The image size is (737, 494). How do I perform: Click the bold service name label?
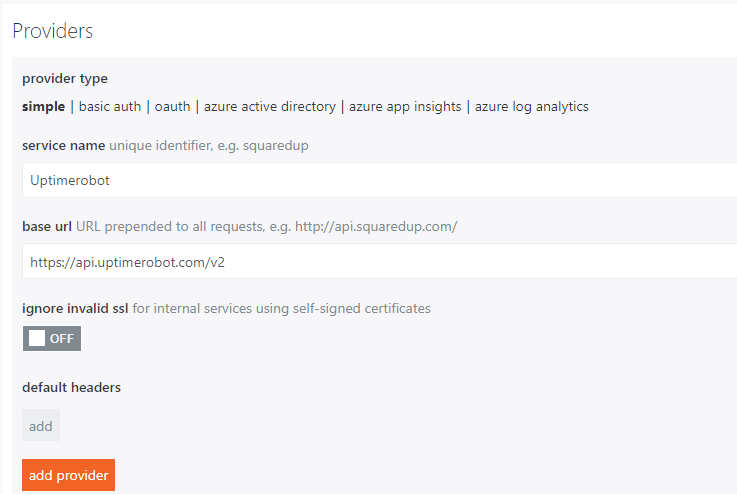click(x=63, y=146)
